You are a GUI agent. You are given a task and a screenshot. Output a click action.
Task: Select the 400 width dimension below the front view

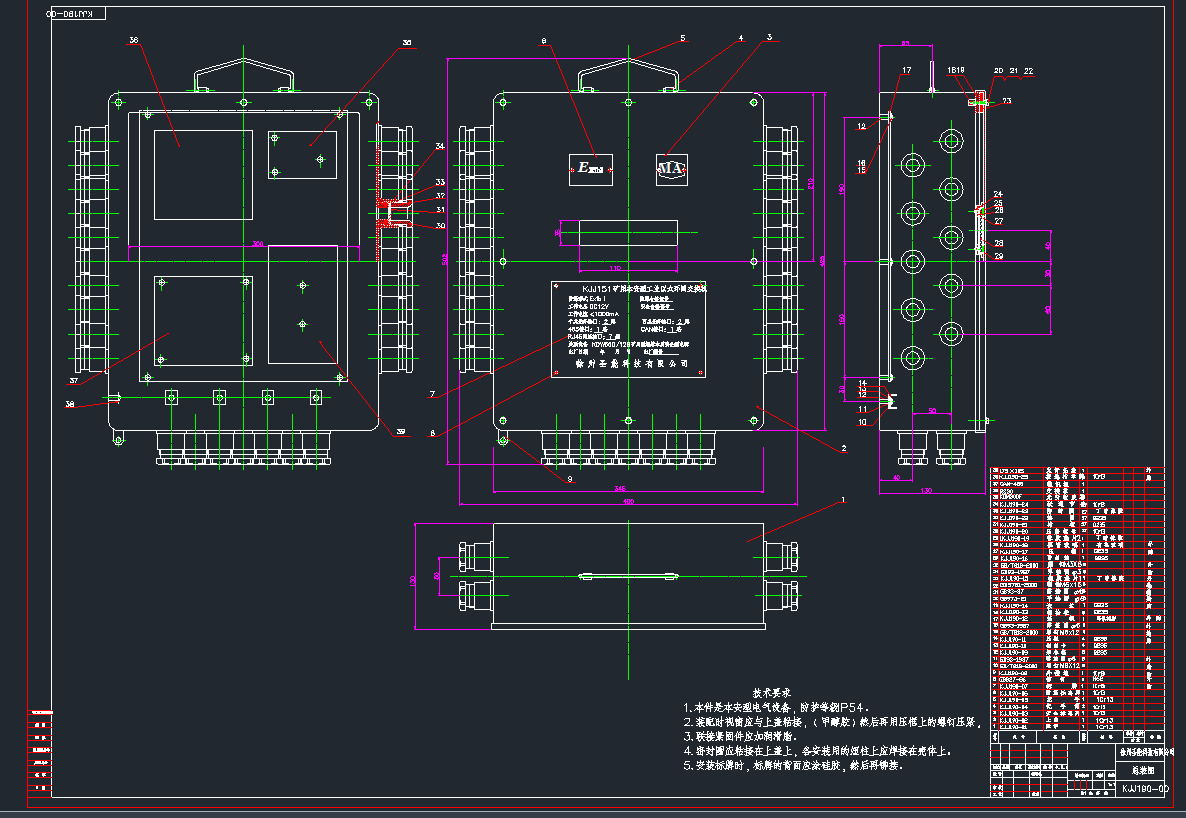coord(628,501)
